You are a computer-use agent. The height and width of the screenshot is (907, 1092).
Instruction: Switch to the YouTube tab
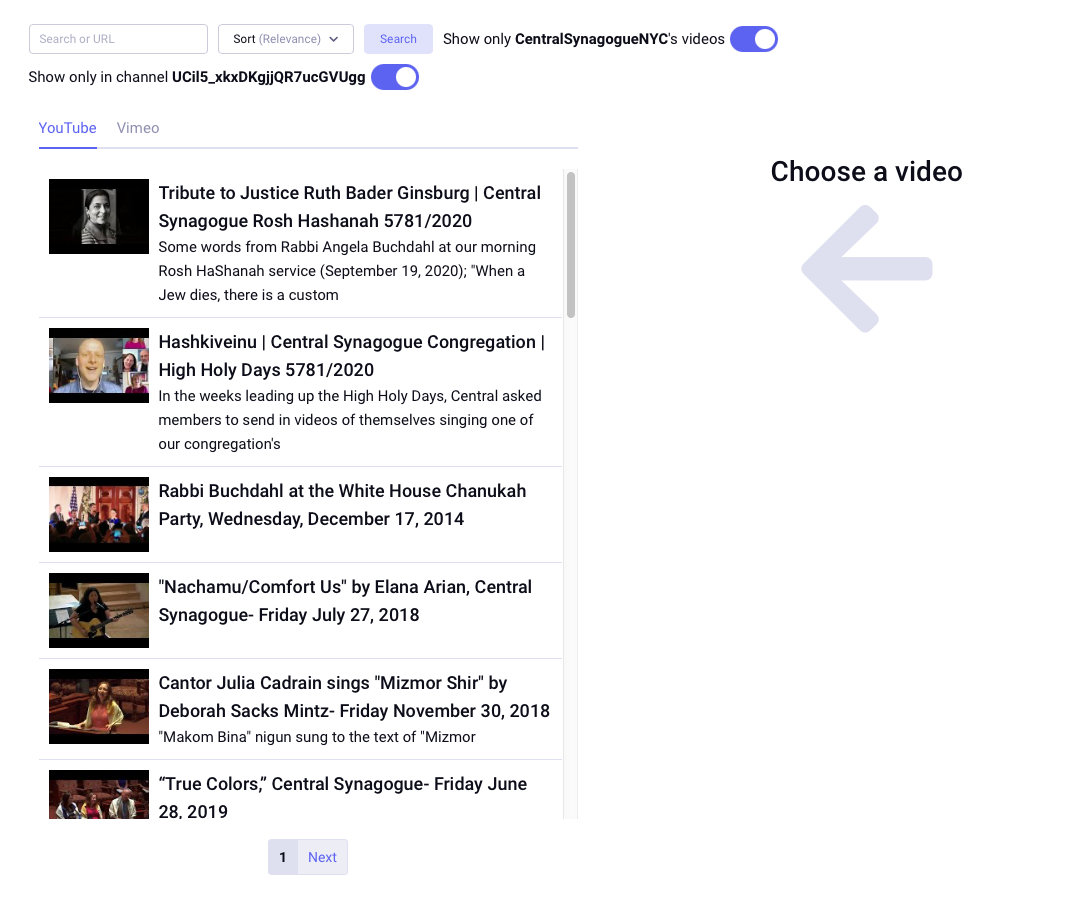68,128
